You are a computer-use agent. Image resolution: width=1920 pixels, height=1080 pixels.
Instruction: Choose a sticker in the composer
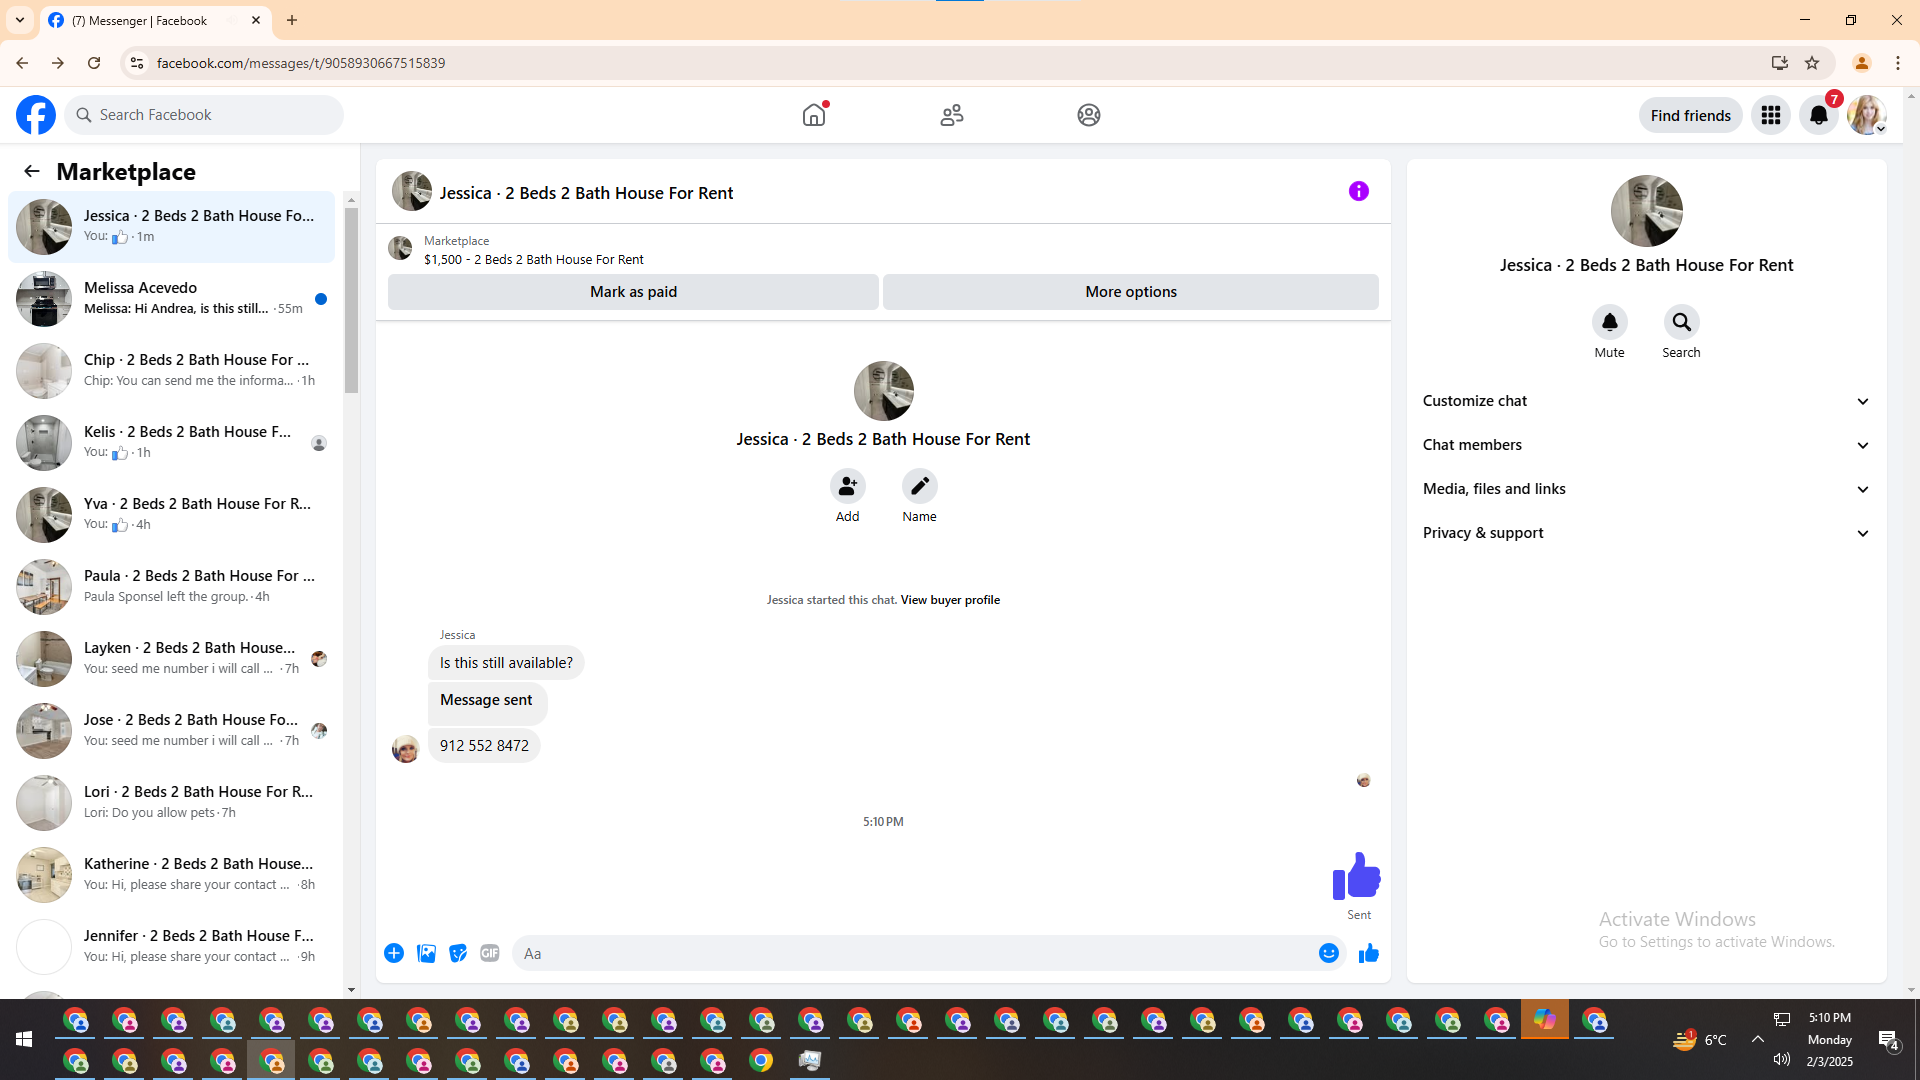[458, 953]
